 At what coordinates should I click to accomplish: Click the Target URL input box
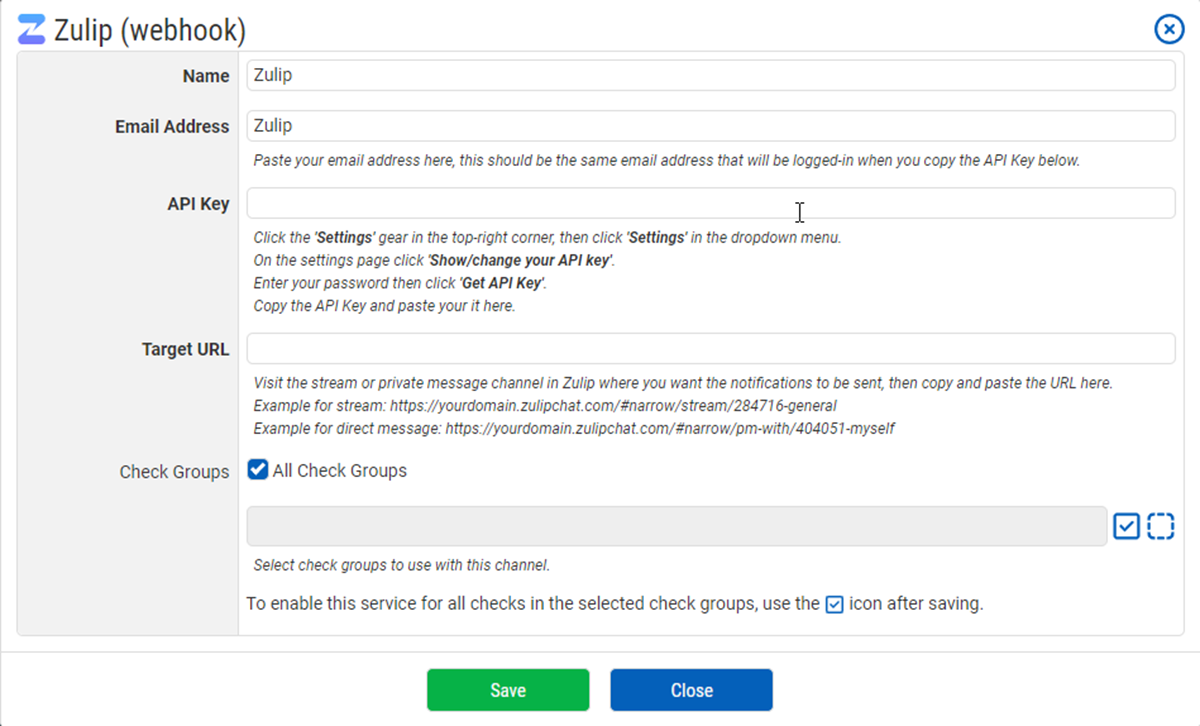click(710, 349)
